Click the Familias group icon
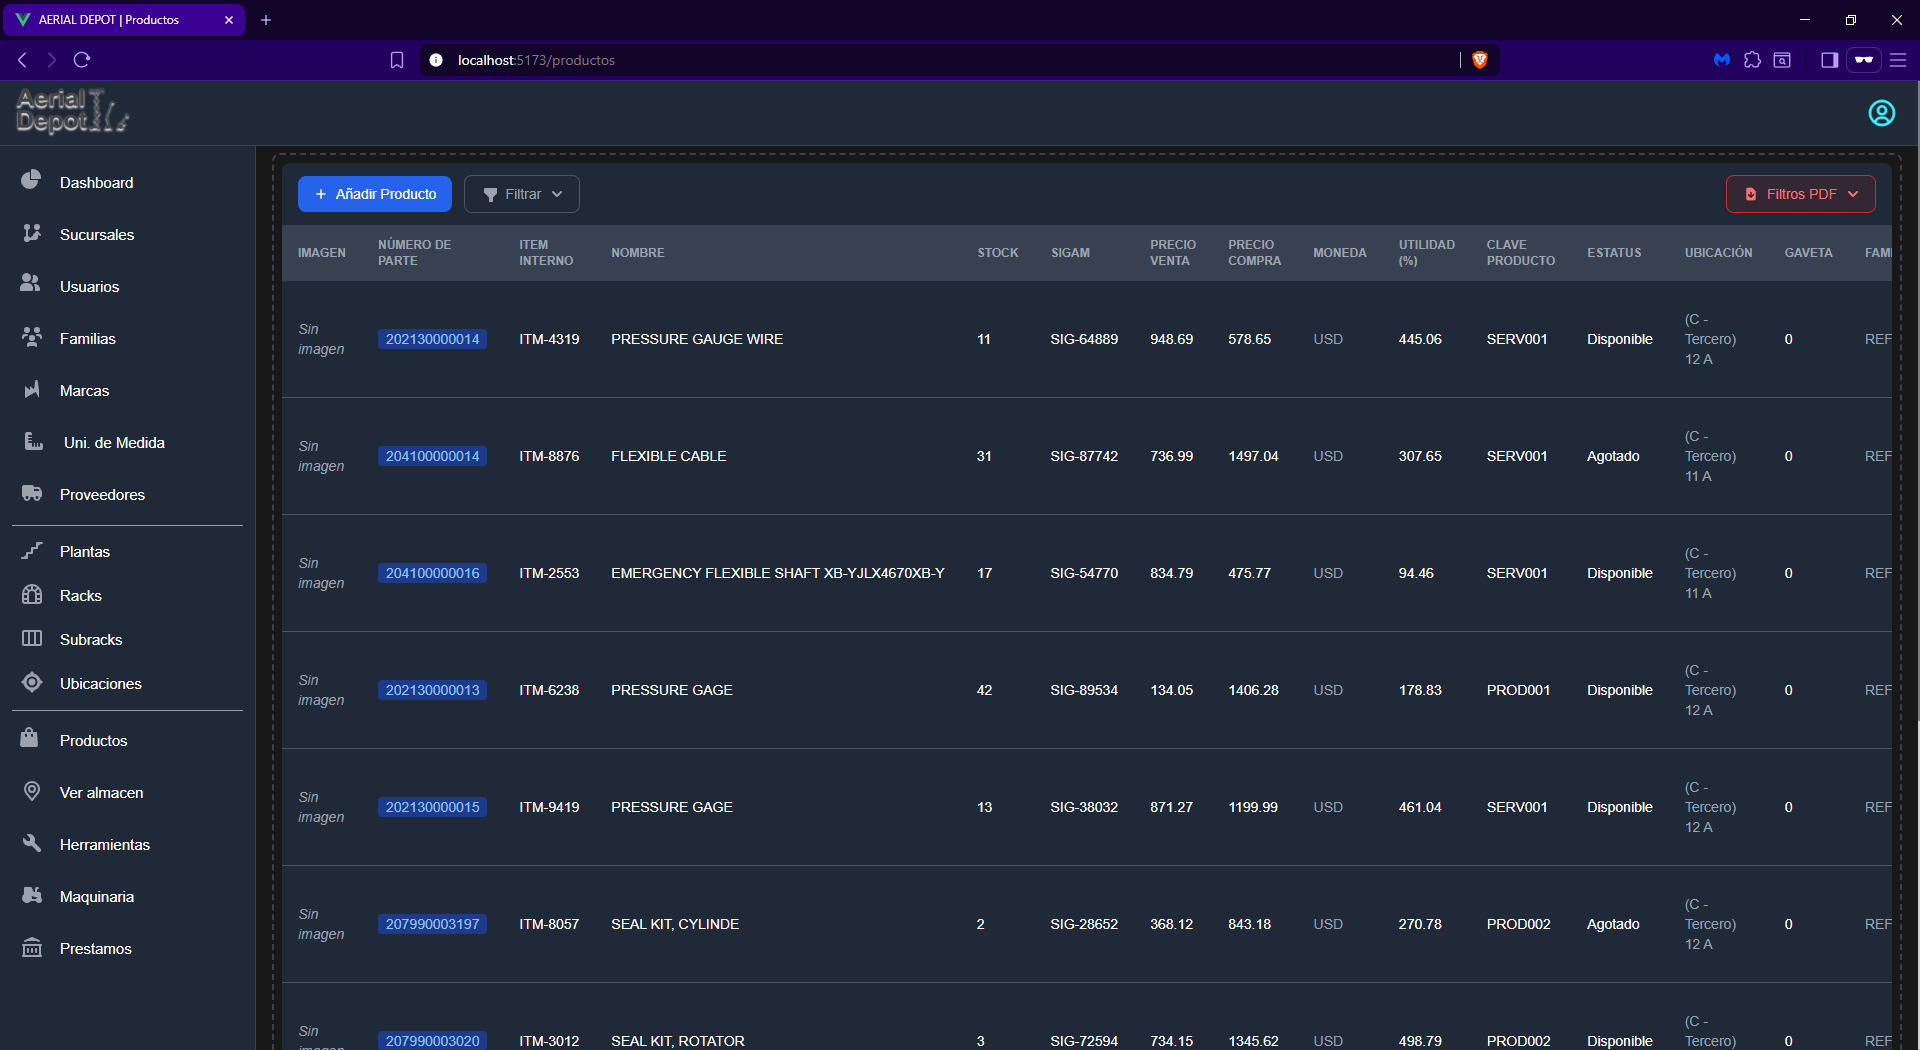Image resolution: width=1920 pixels, height=1050 pixels. [31, 336]
